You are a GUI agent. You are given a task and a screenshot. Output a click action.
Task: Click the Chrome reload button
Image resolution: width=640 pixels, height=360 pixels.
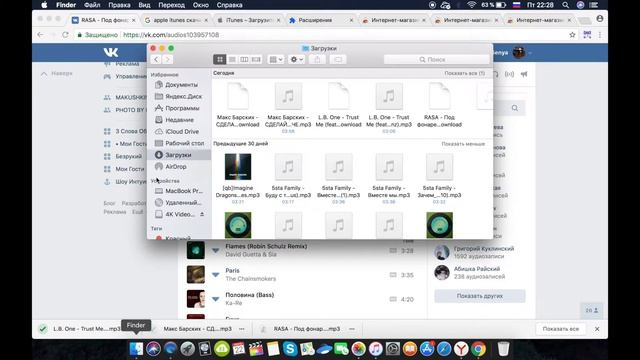pos(65,35)
